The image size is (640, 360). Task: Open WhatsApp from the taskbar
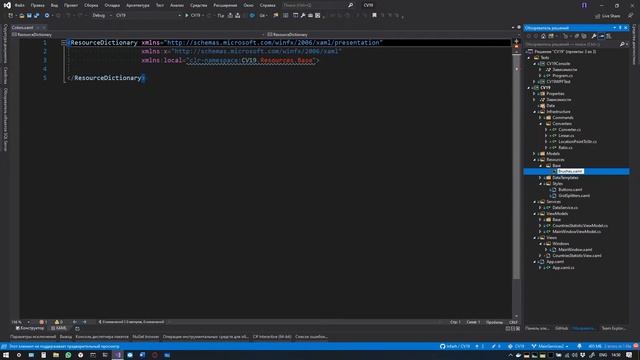click(68, 355)
